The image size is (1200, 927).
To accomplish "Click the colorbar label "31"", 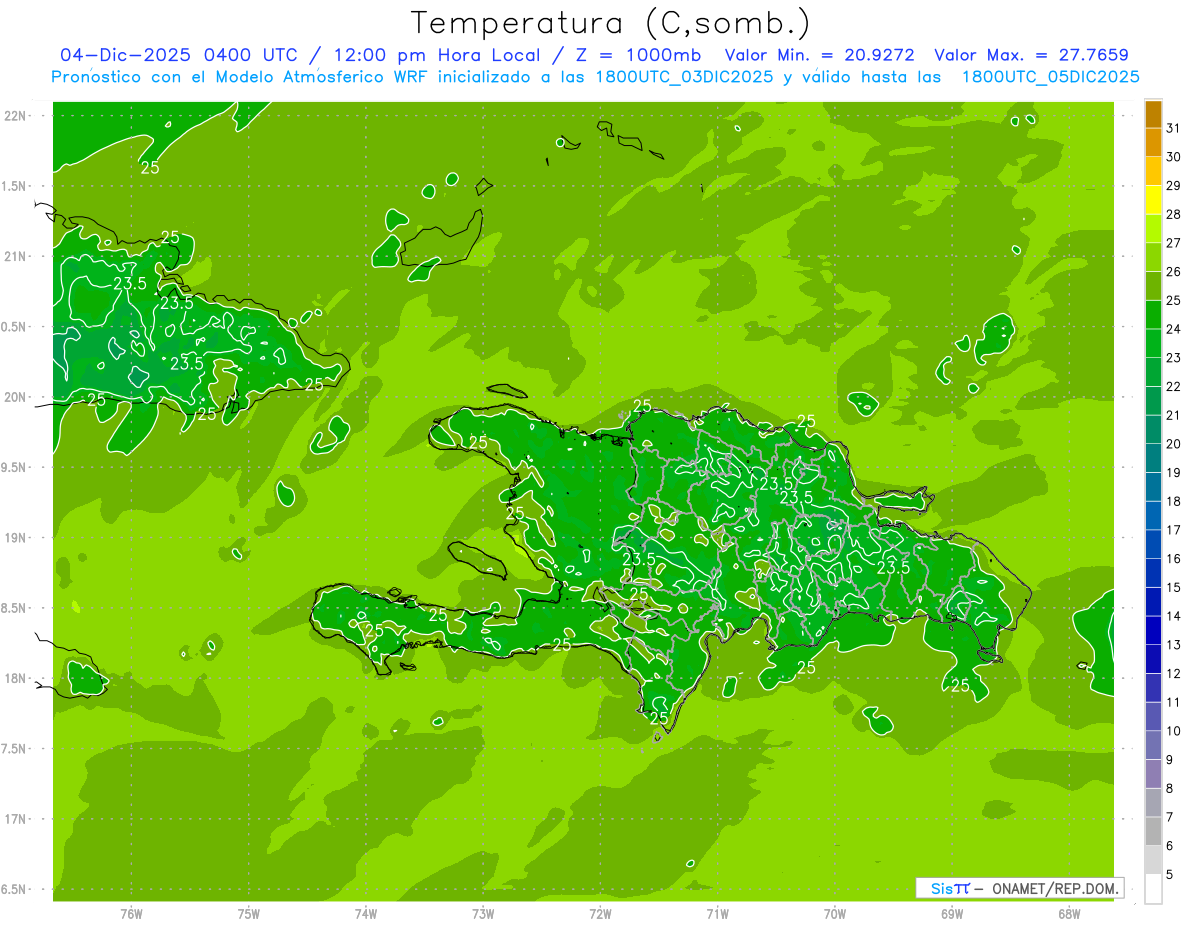I will coord(1174,128).
